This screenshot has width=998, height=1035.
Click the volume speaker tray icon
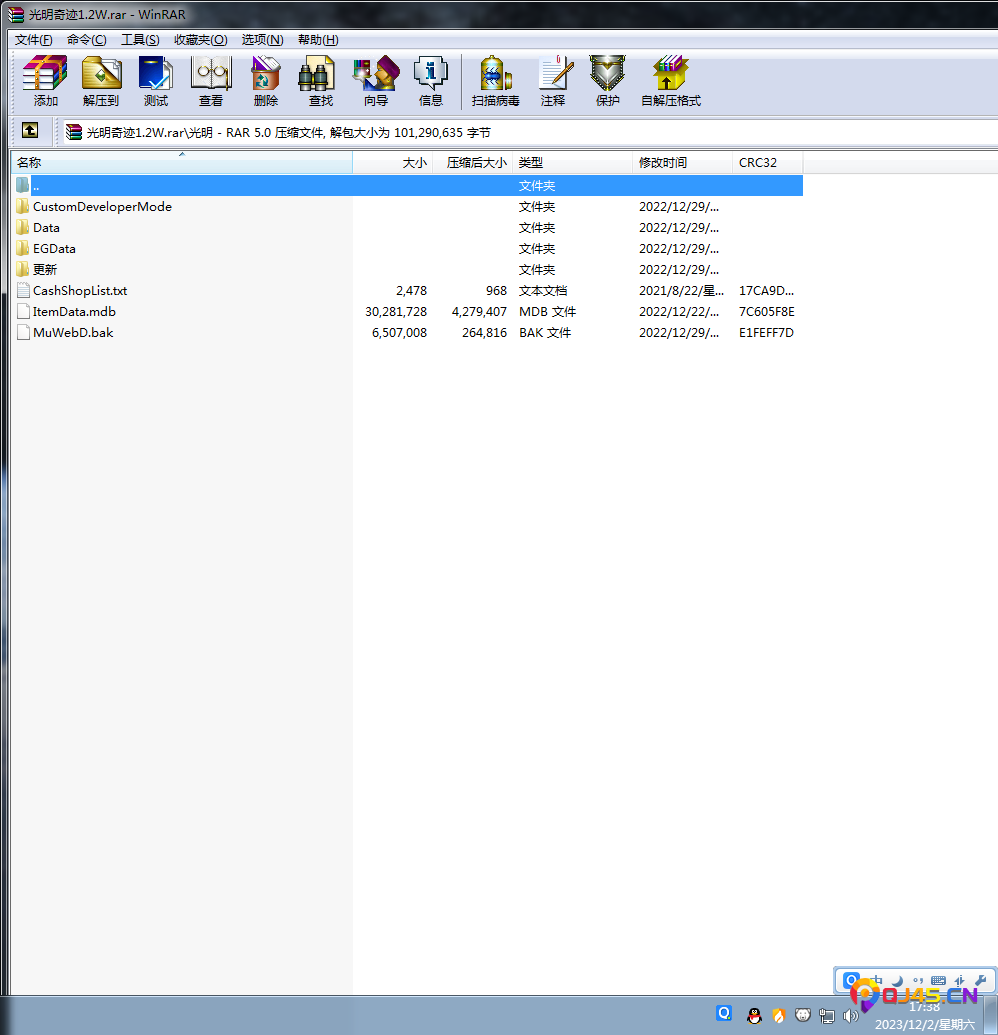coord(850,1016)
